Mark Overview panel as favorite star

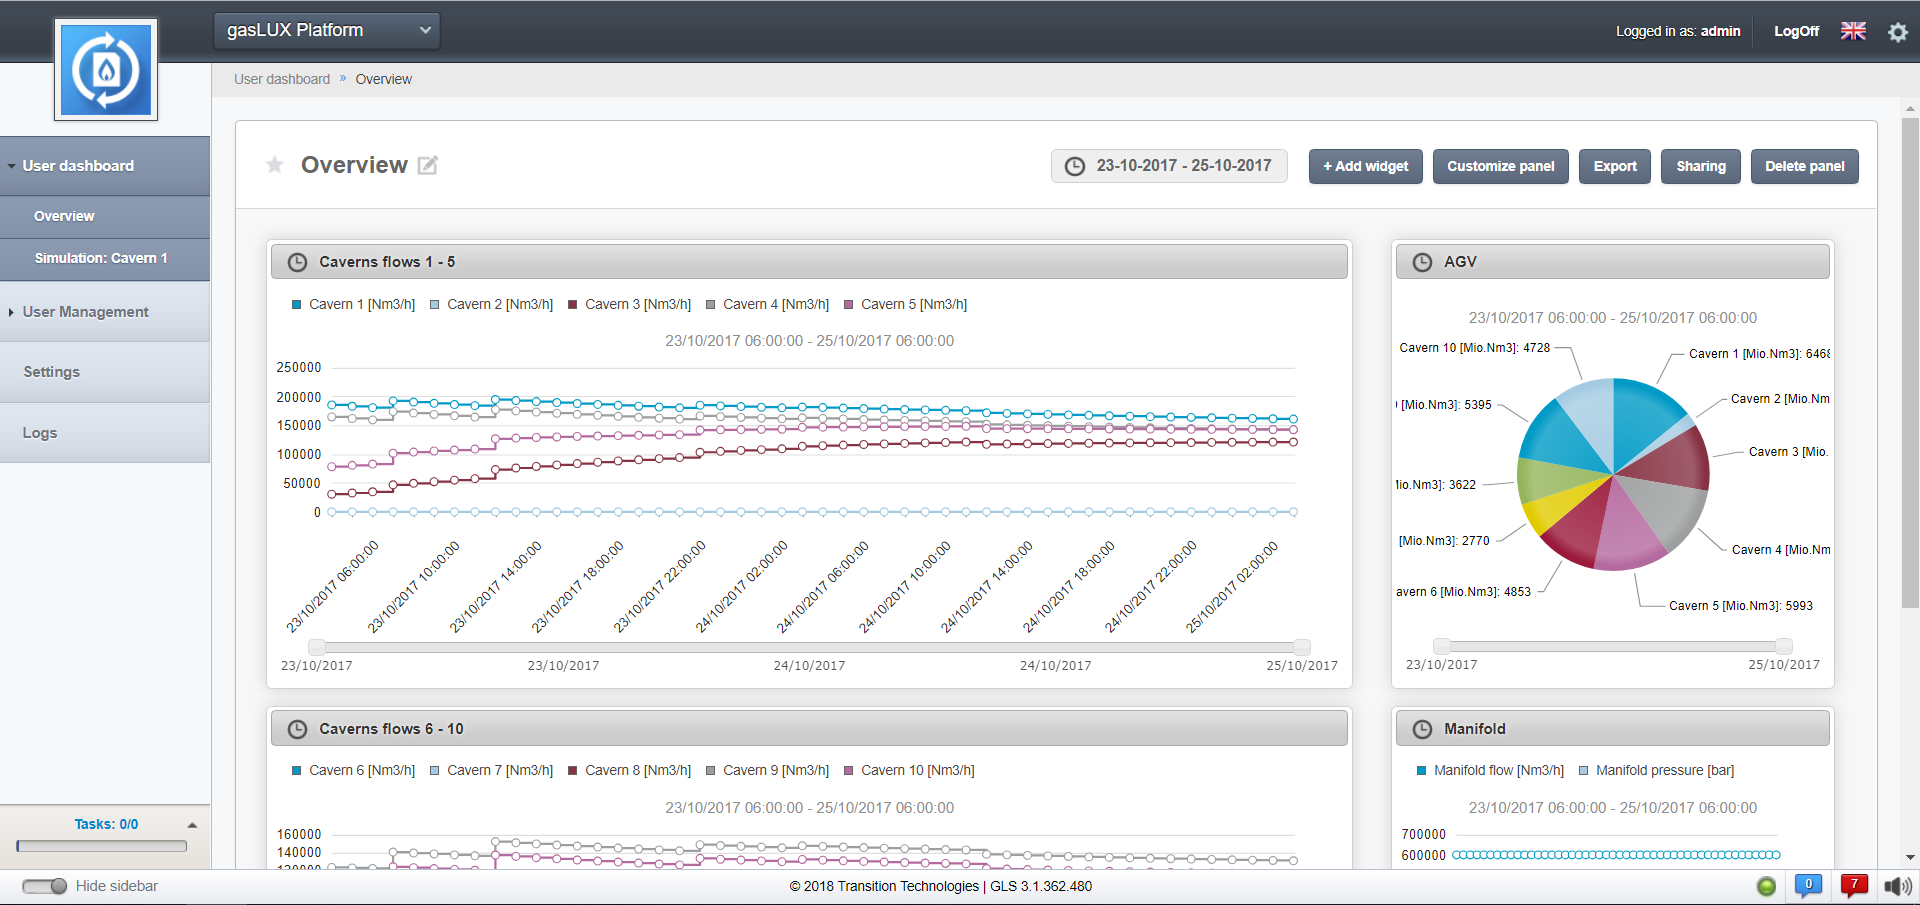(x=275, y=165)
